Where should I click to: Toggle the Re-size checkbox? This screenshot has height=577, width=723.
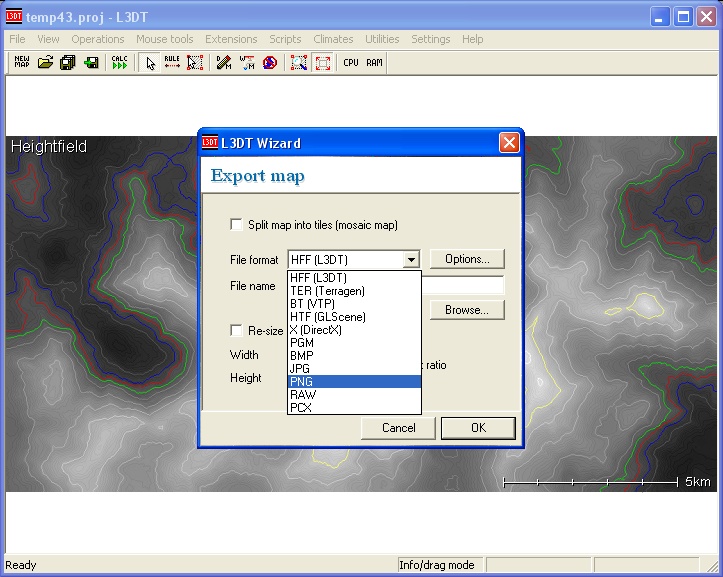(236, 330)
